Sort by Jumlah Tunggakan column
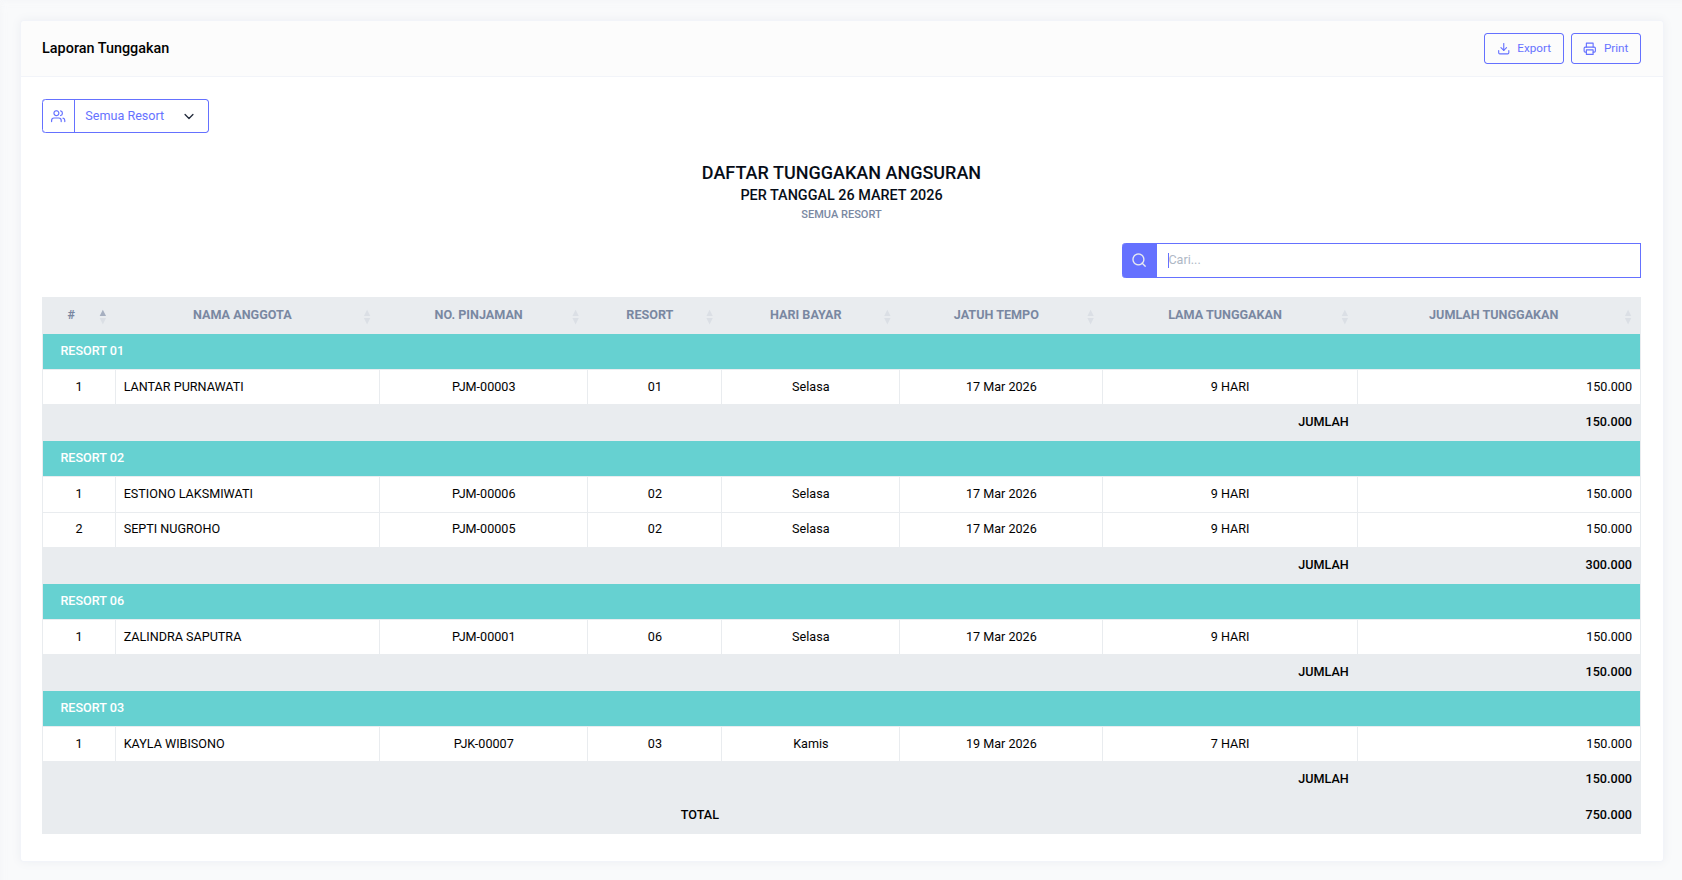Screen dimensions: 1682x880 (1493, 315)
